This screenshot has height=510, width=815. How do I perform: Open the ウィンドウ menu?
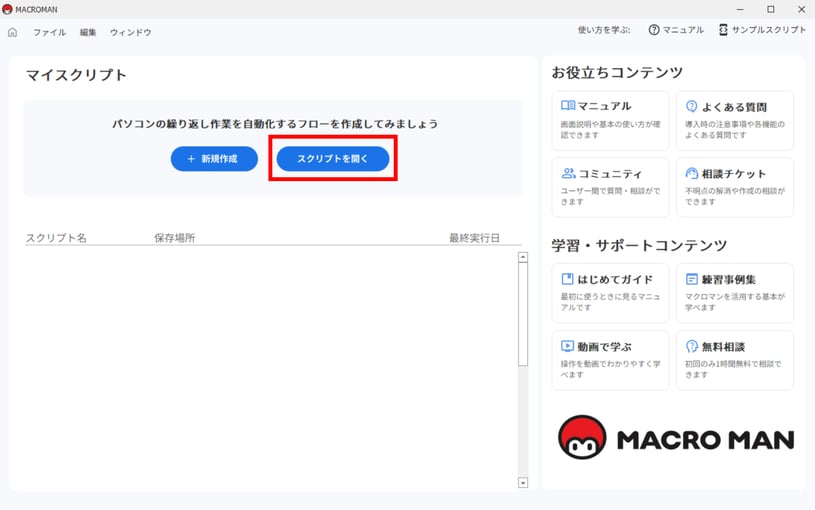[x=131, y=32]
